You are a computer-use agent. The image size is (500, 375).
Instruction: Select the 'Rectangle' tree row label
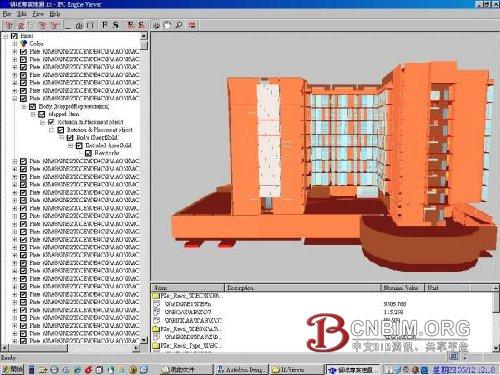coord(107,153)
